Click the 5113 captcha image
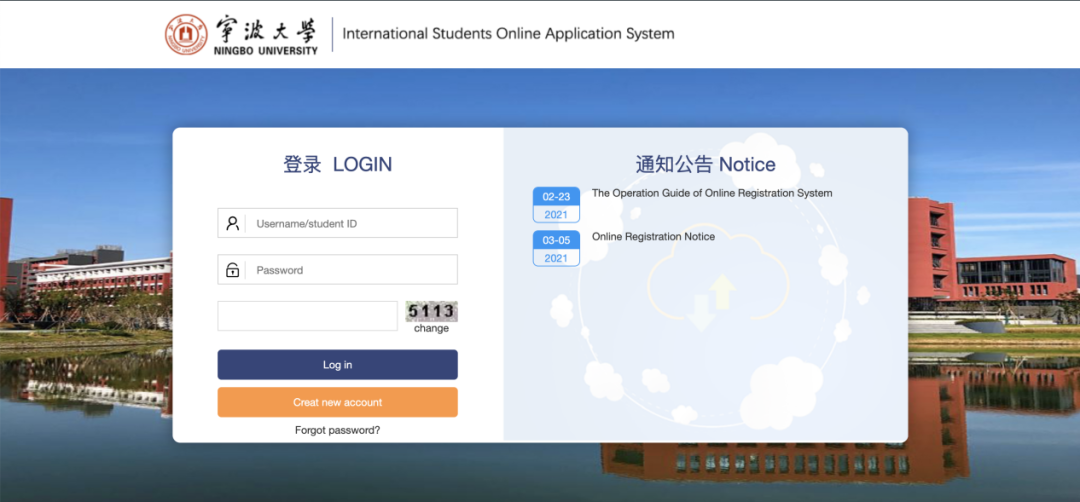Viewport: 1080px width, 502px height. tap(431, 311)
